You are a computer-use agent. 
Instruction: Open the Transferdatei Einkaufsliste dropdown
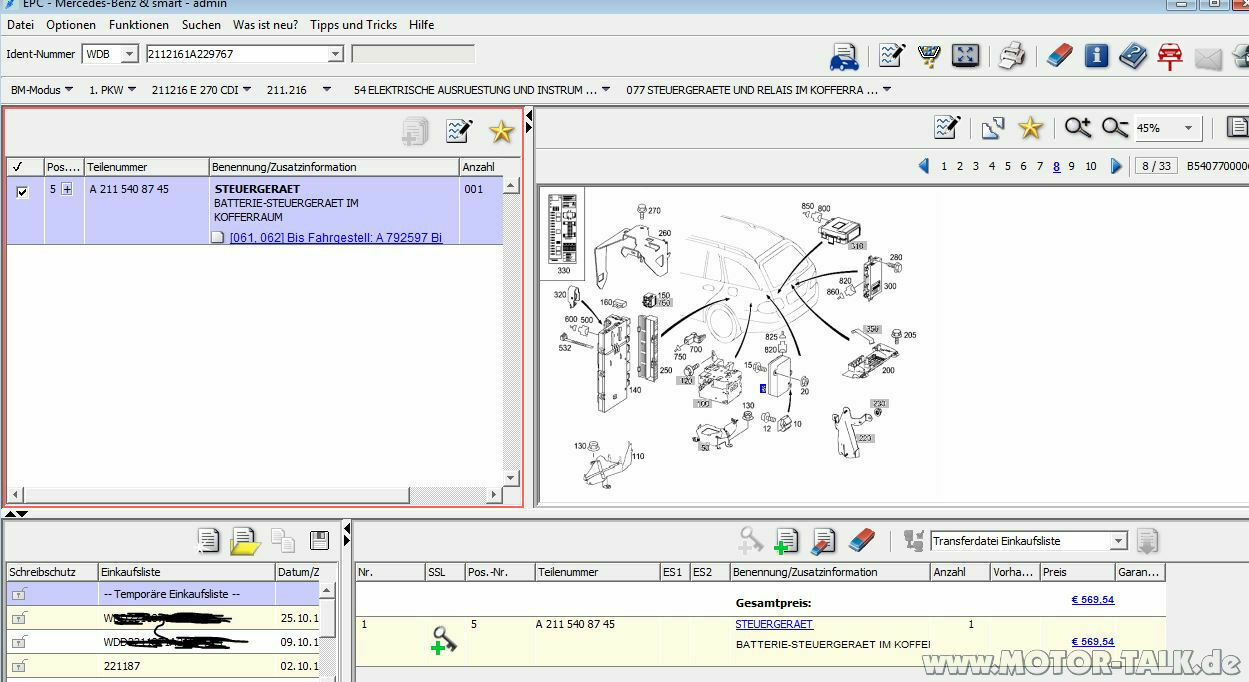pyautogui.click(x=1118, y=541)
